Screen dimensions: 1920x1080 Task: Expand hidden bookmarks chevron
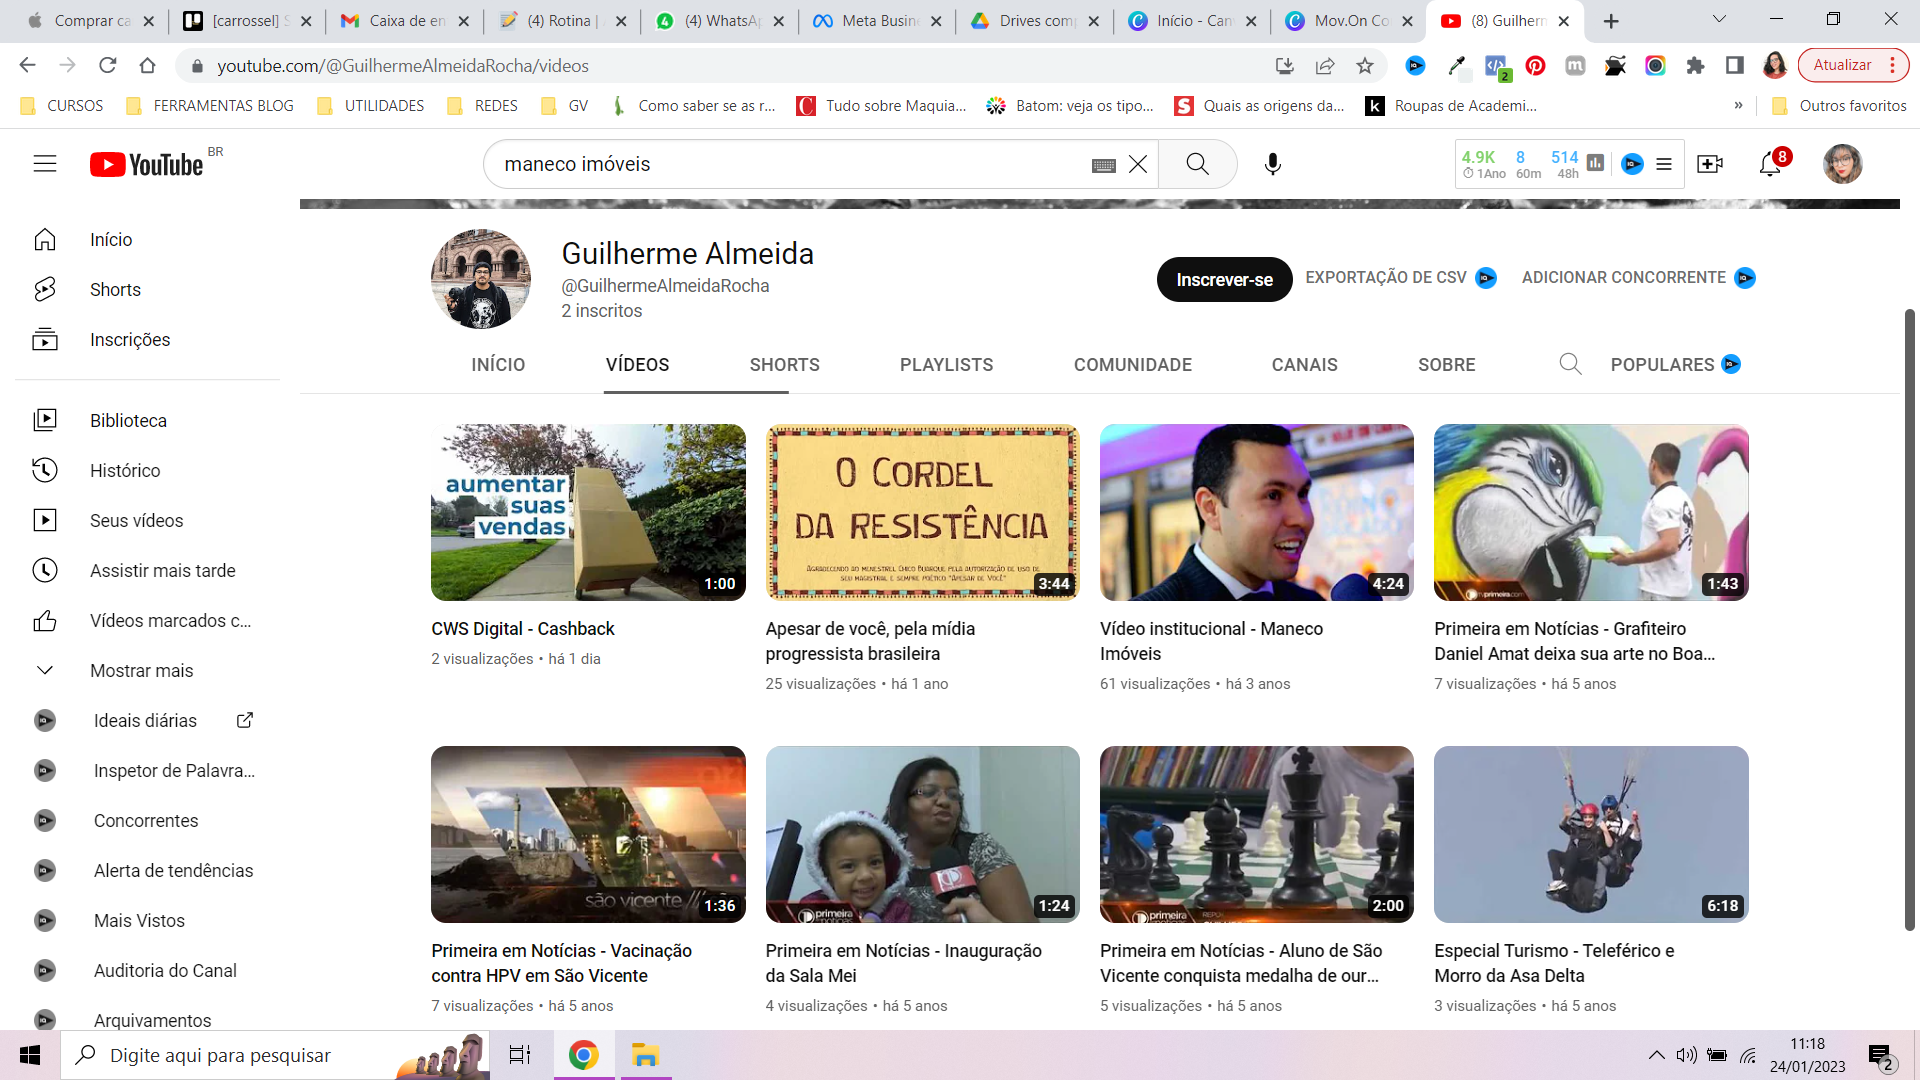coord(1738,106)
